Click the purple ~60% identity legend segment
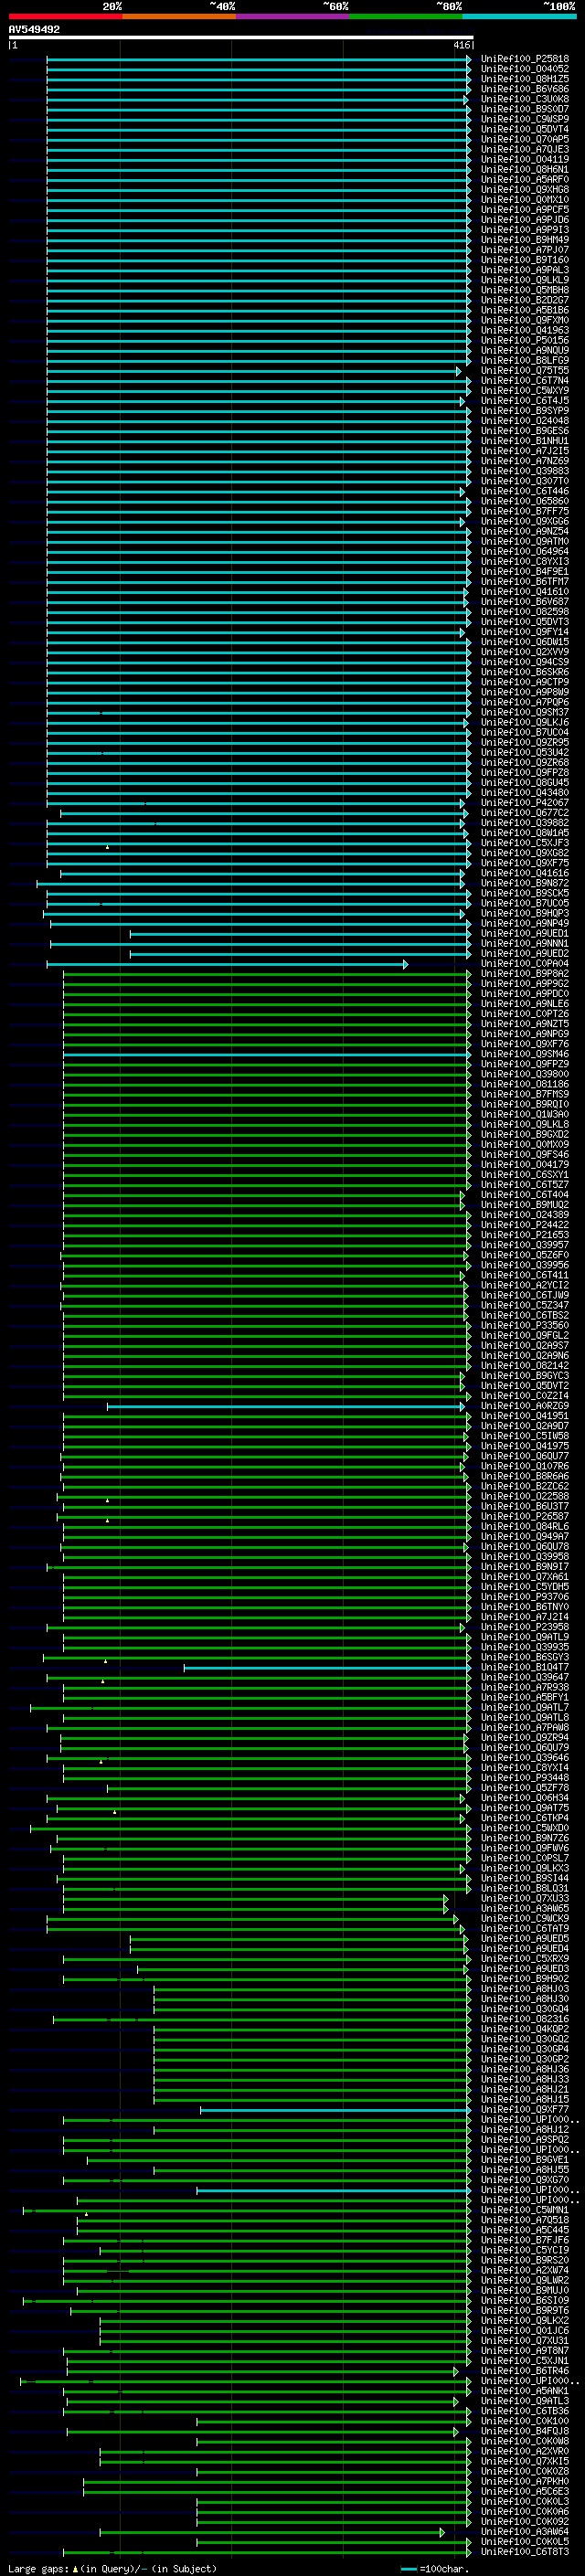The height and width of the screenshot is (2576, 585). (292, 16)
